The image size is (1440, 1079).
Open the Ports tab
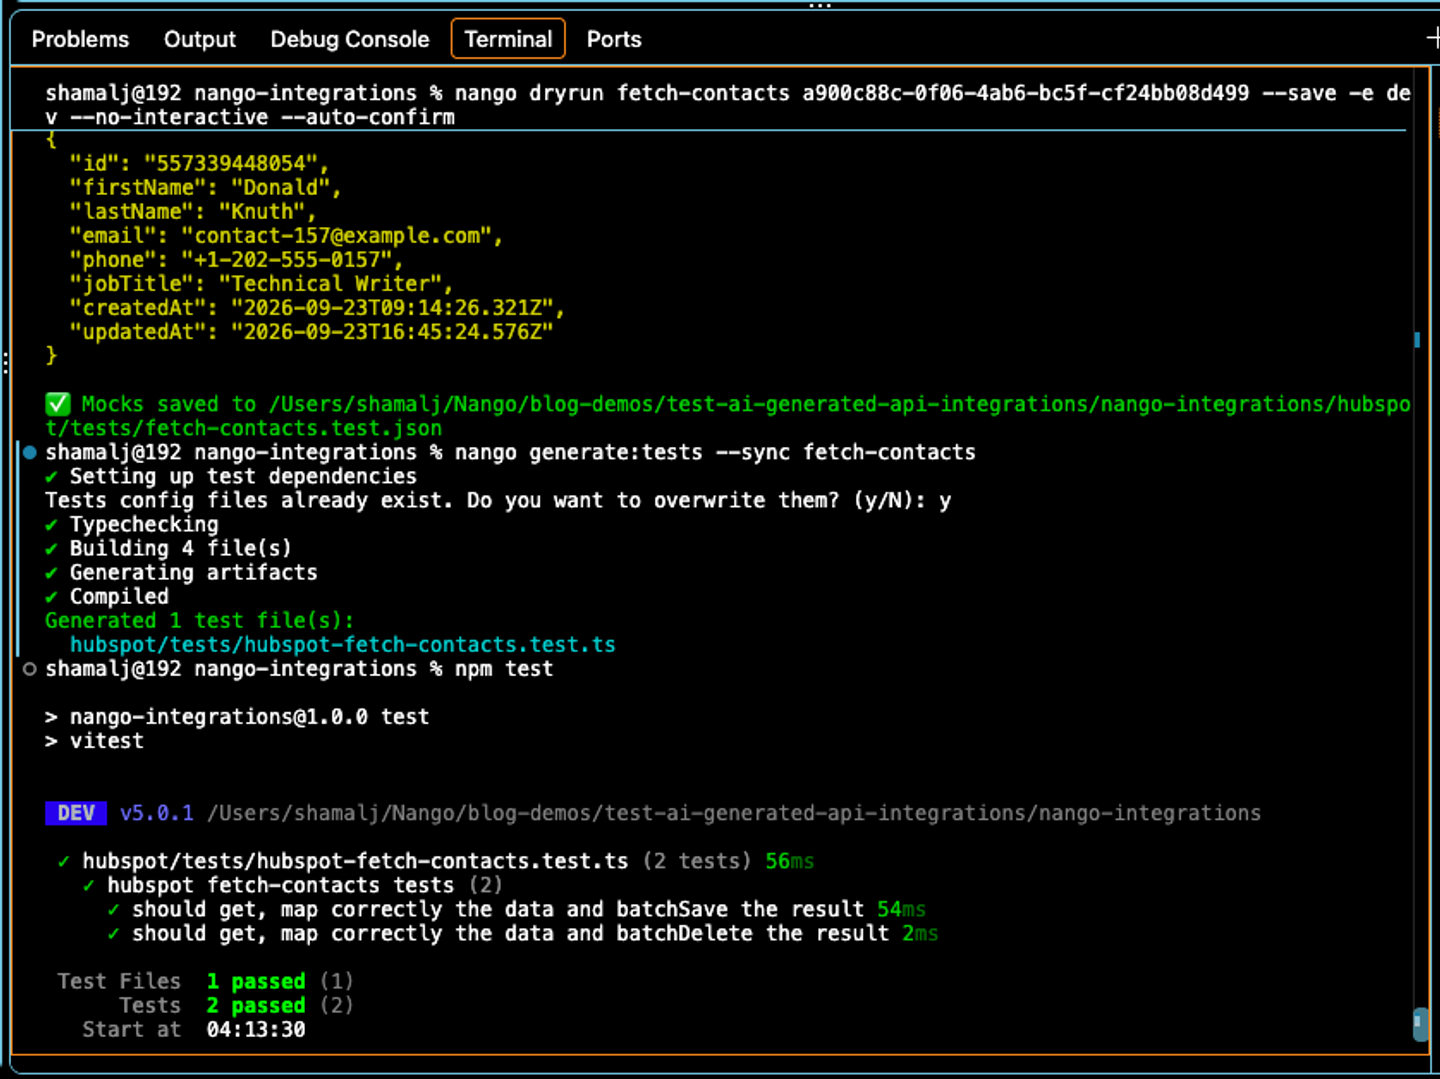(614, 39)
